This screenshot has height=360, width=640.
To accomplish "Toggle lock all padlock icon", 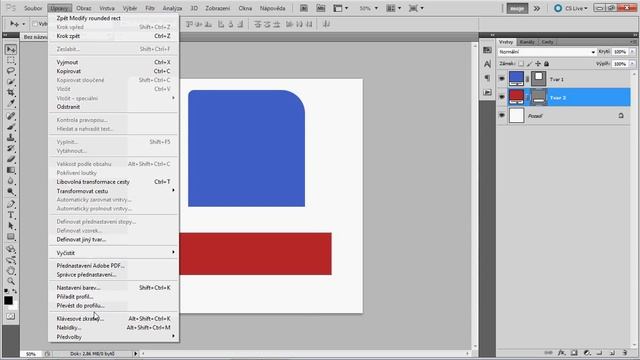I will click(547, 64).
